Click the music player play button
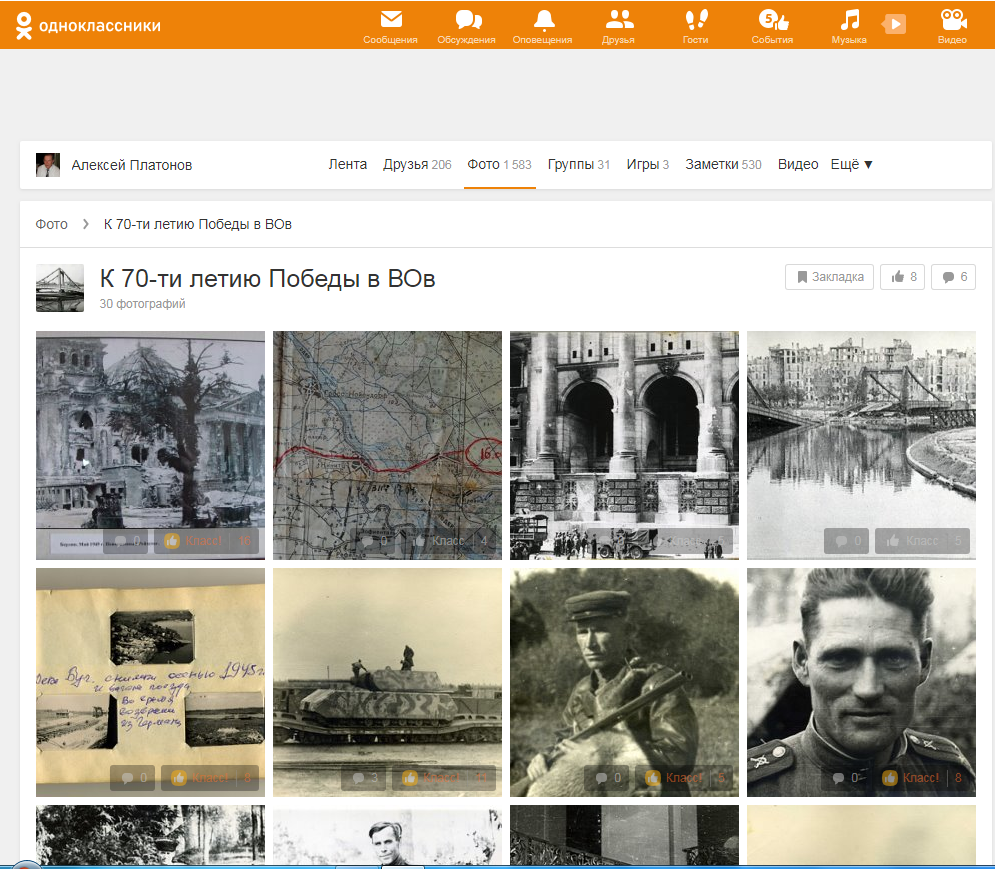995x869 pixels. 894,25
